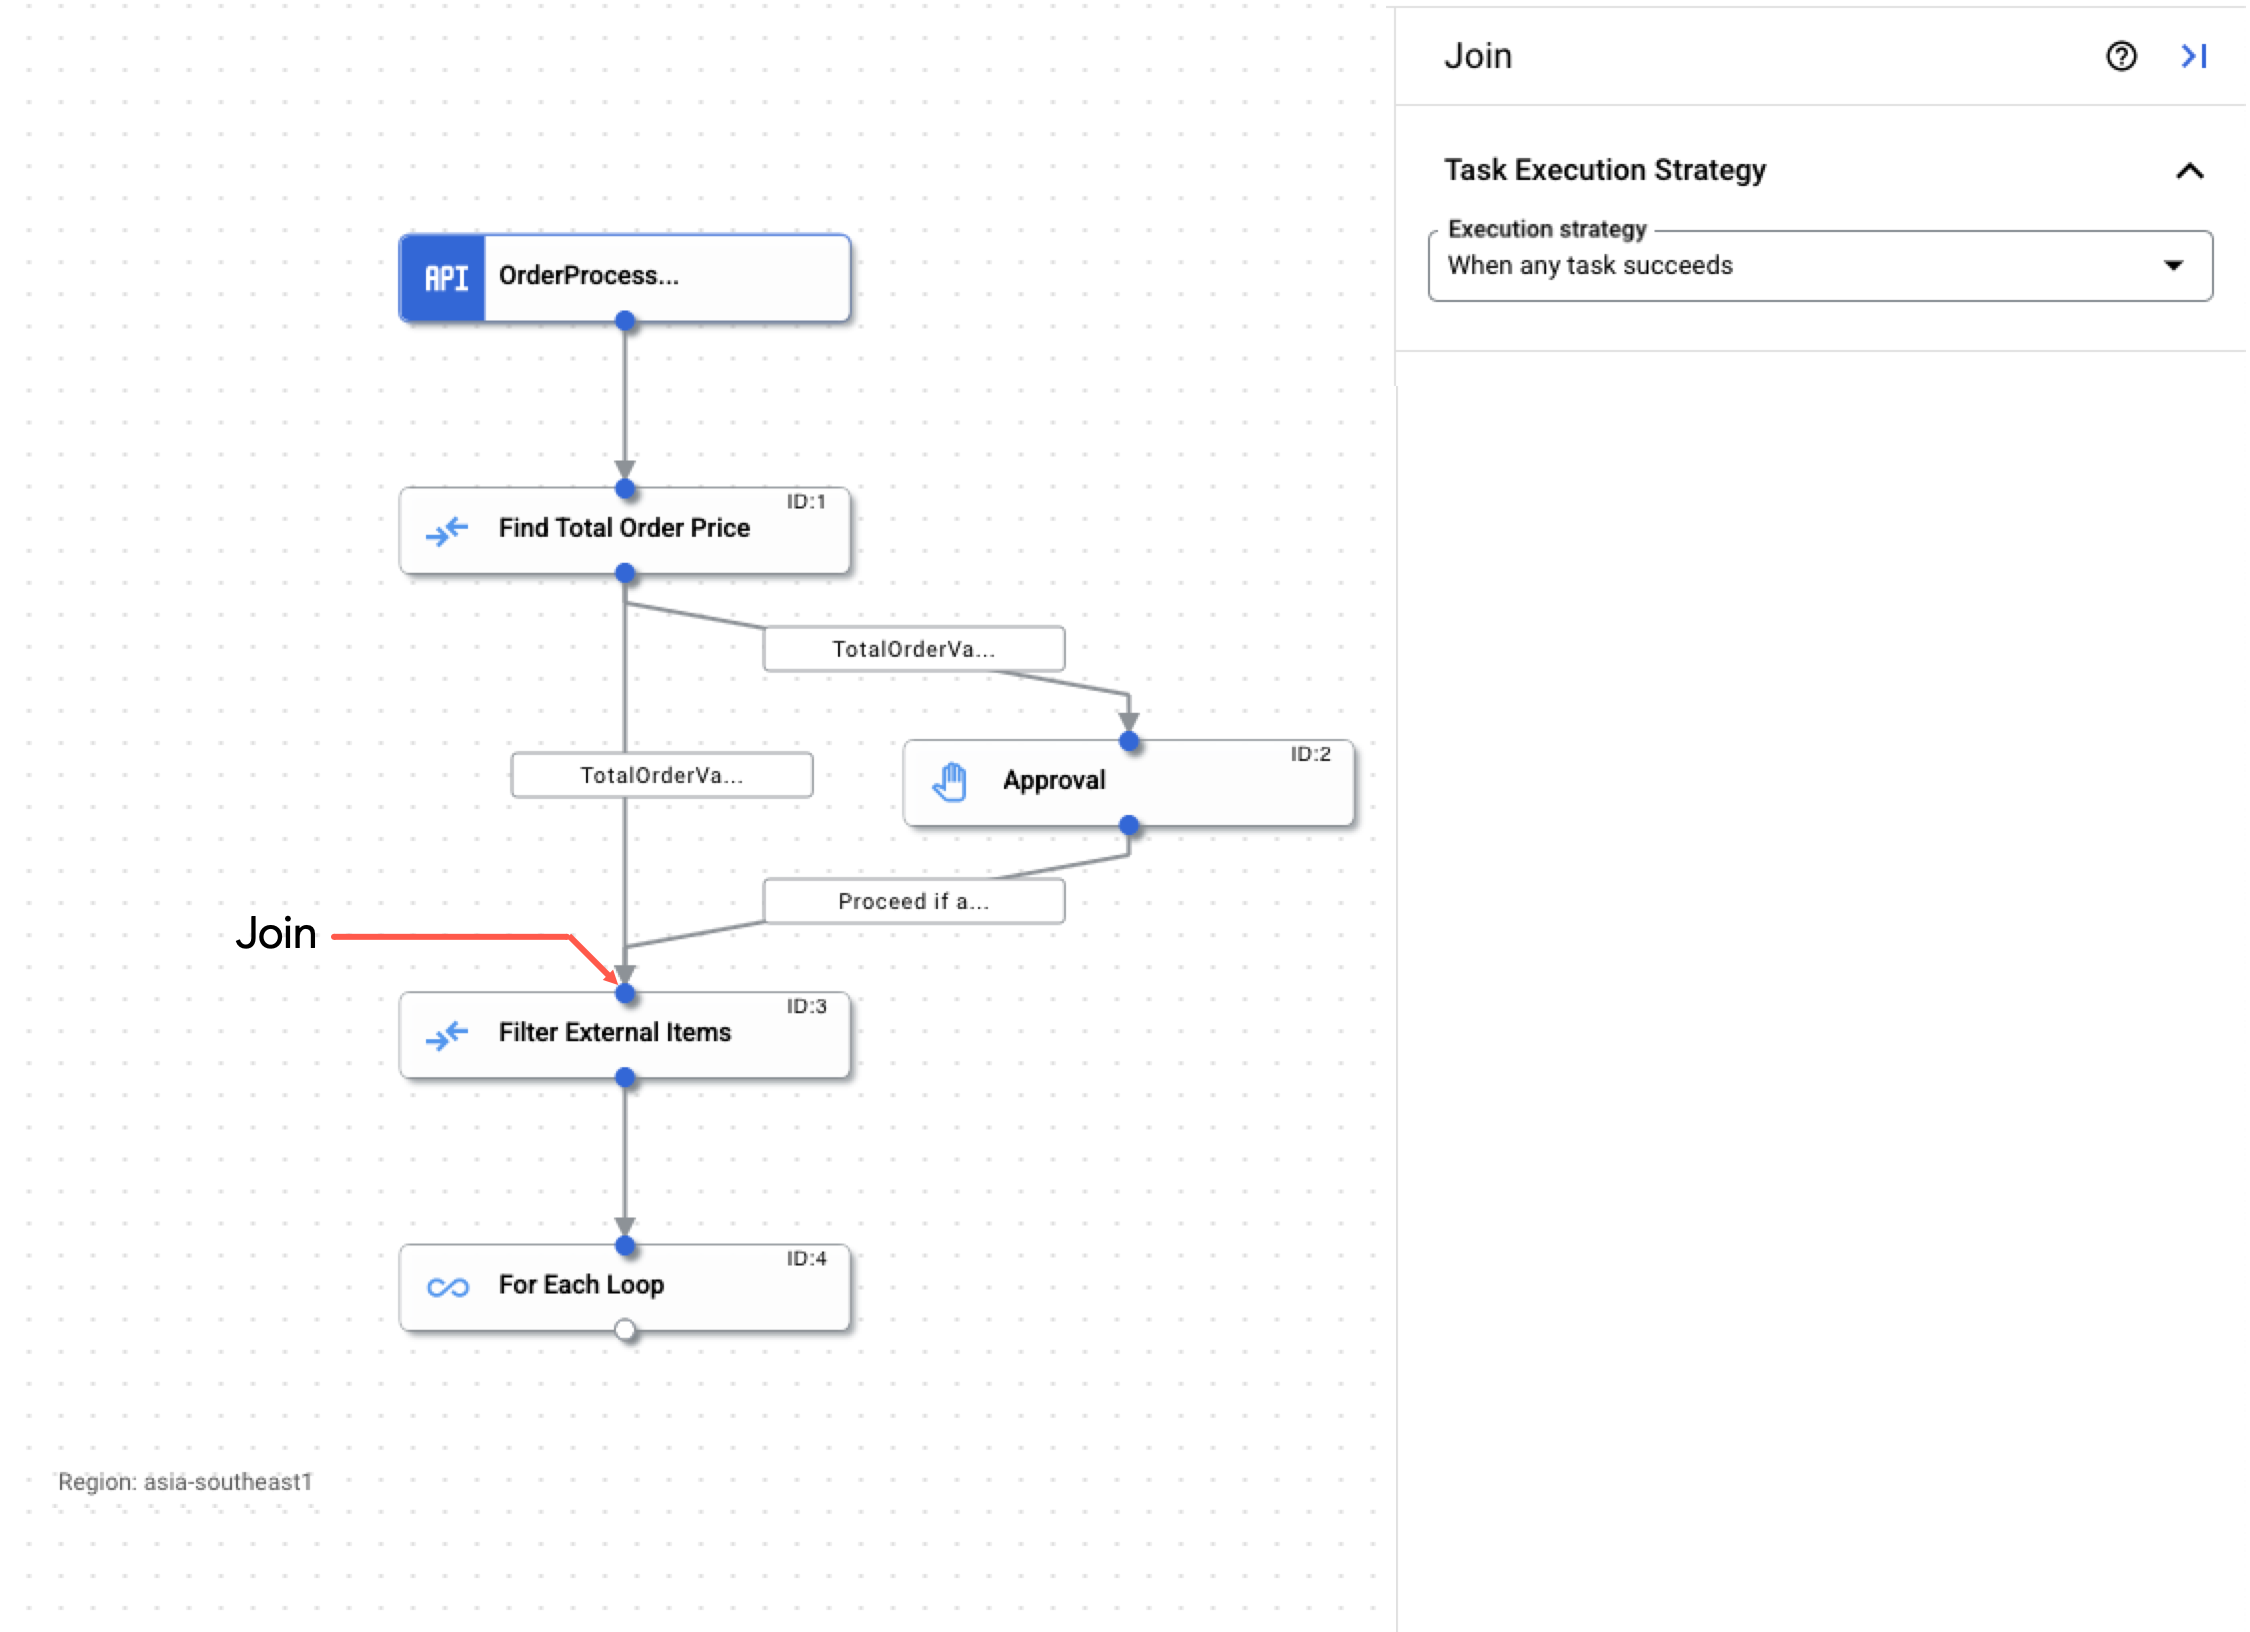The height and width of the screenshot is (1632, 2250).
Task: Select the Find Total Order Price node
Action: point(618,528)
